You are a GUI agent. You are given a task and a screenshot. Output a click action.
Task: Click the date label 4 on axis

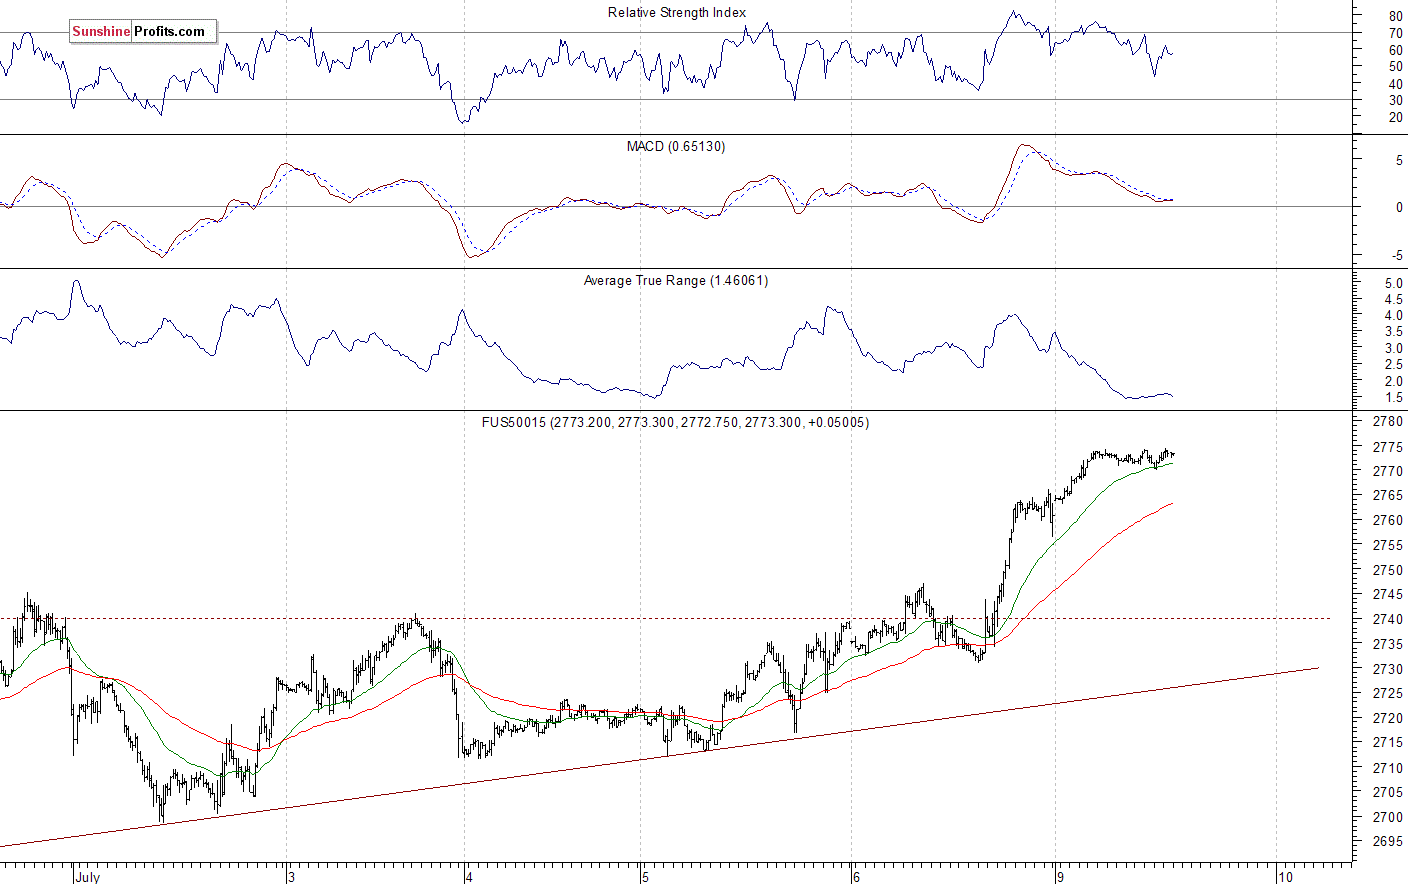469,877
